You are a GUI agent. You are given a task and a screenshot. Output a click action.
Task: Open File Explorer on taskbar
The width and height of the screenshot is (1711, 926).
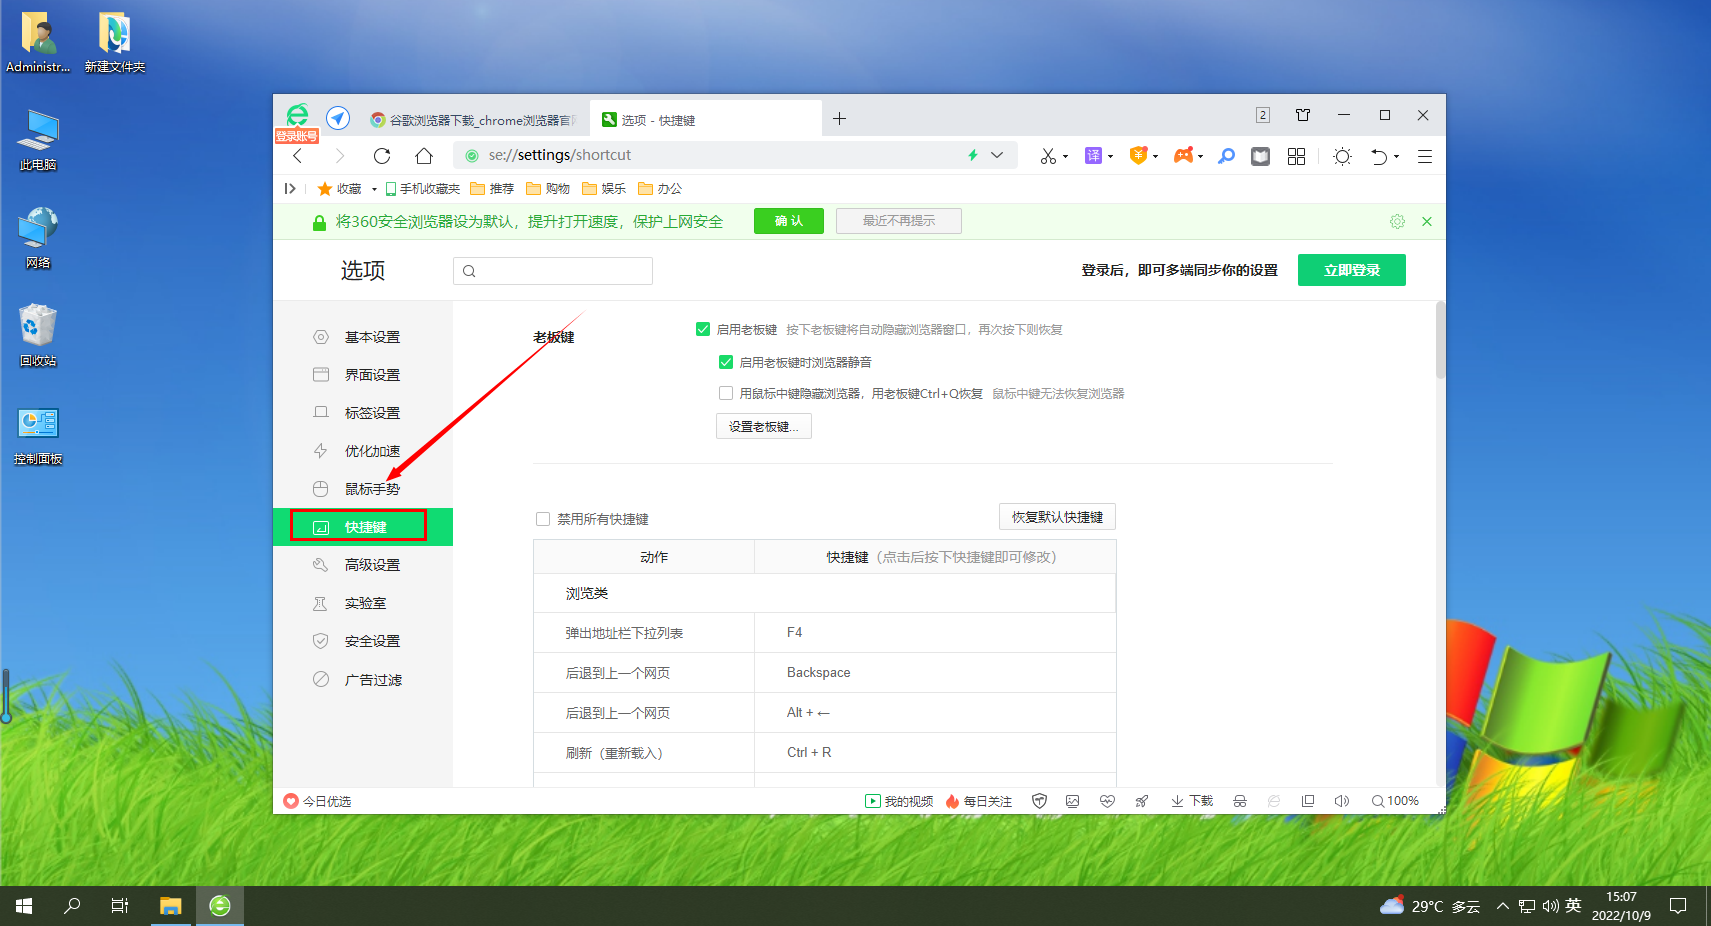[x=171, y=906]
